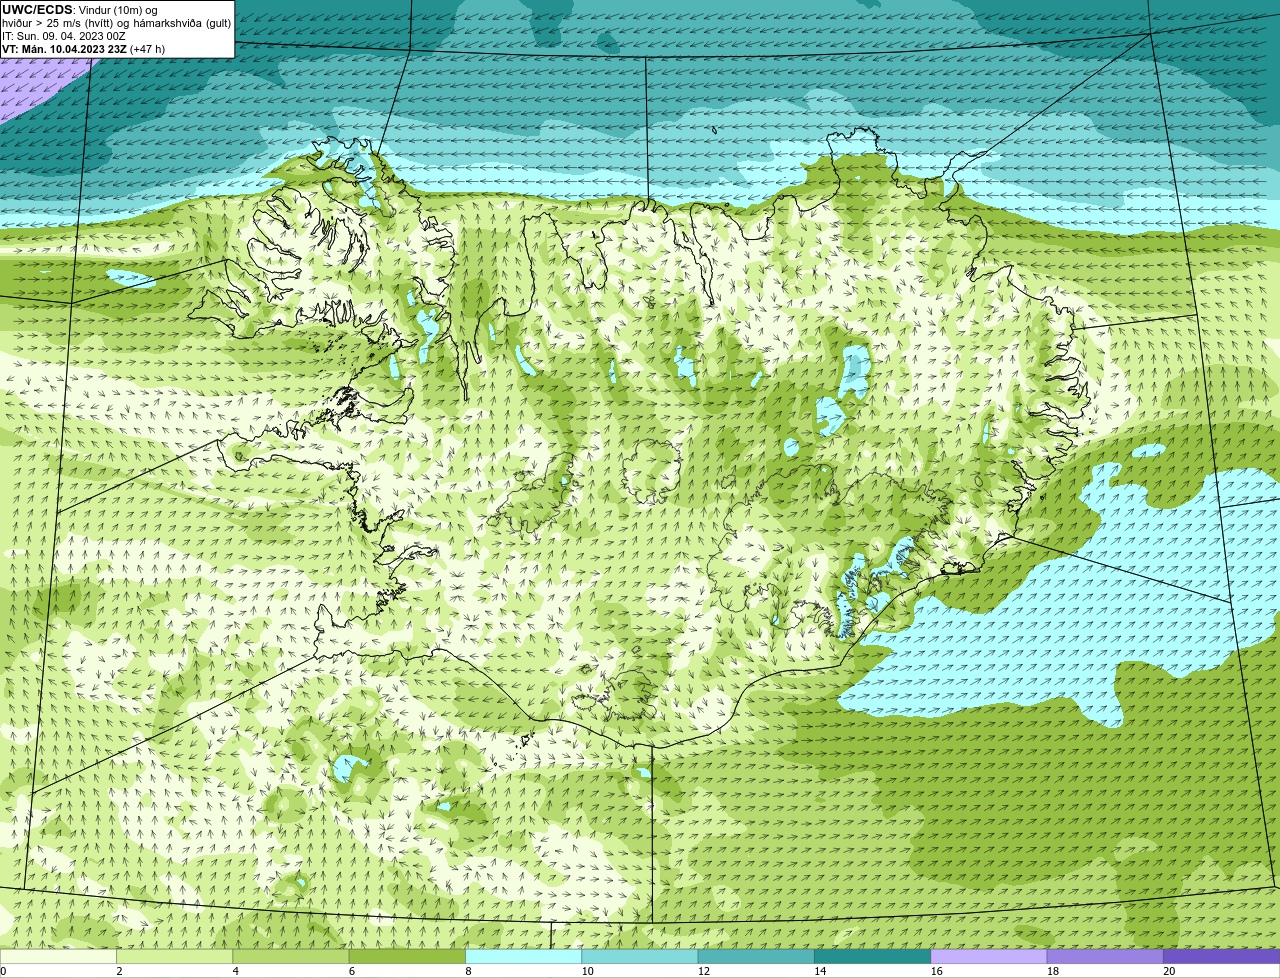Click the init time "IT: Sun. 09. 04. 2023 00Z"
This screenshot has width=1280, height=978.
point(64,36)
